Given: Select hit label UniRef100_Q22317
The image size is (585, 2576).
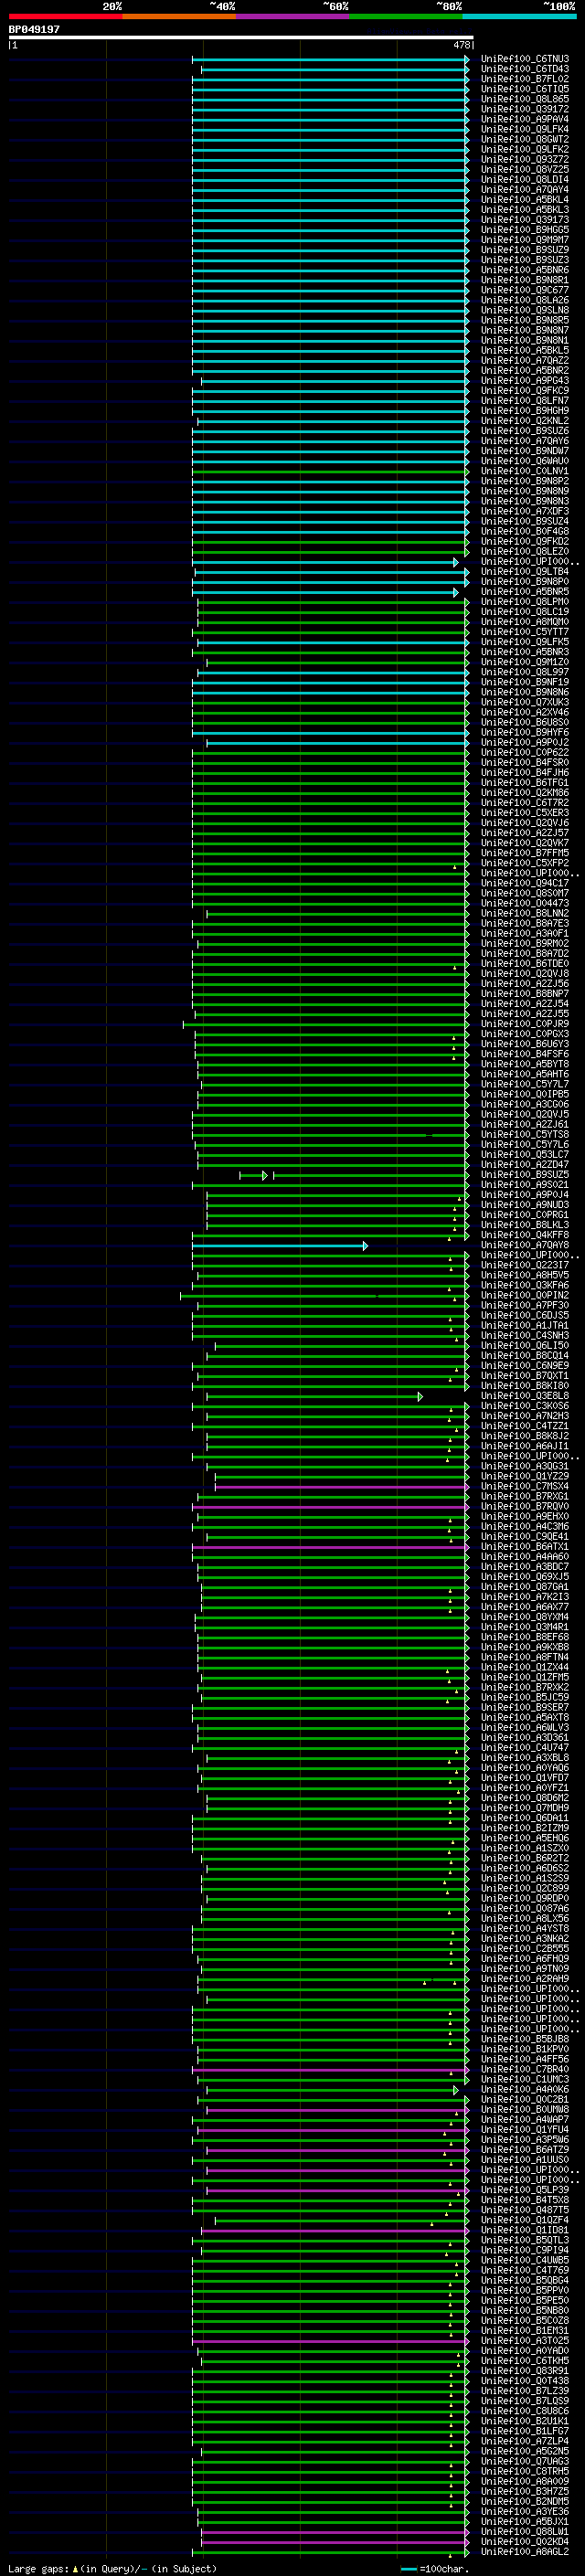Looking at the screenshot, I should tap(525, 1266).
